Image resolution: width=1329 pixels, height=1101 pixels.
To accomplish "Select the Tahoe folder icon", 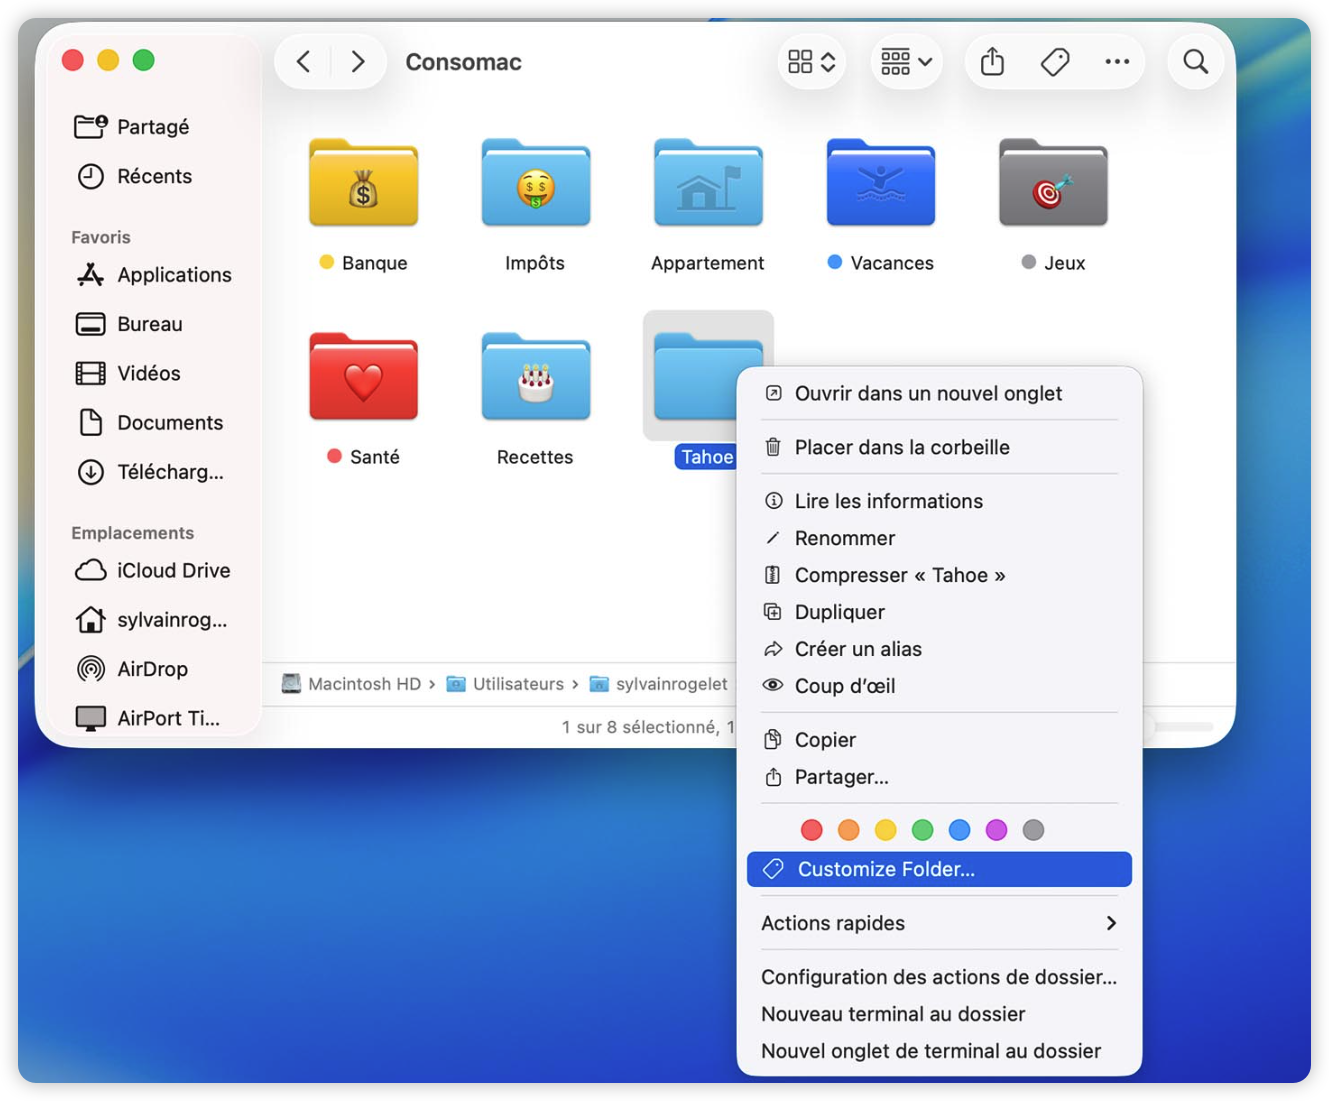I will (x=697, y=378).
